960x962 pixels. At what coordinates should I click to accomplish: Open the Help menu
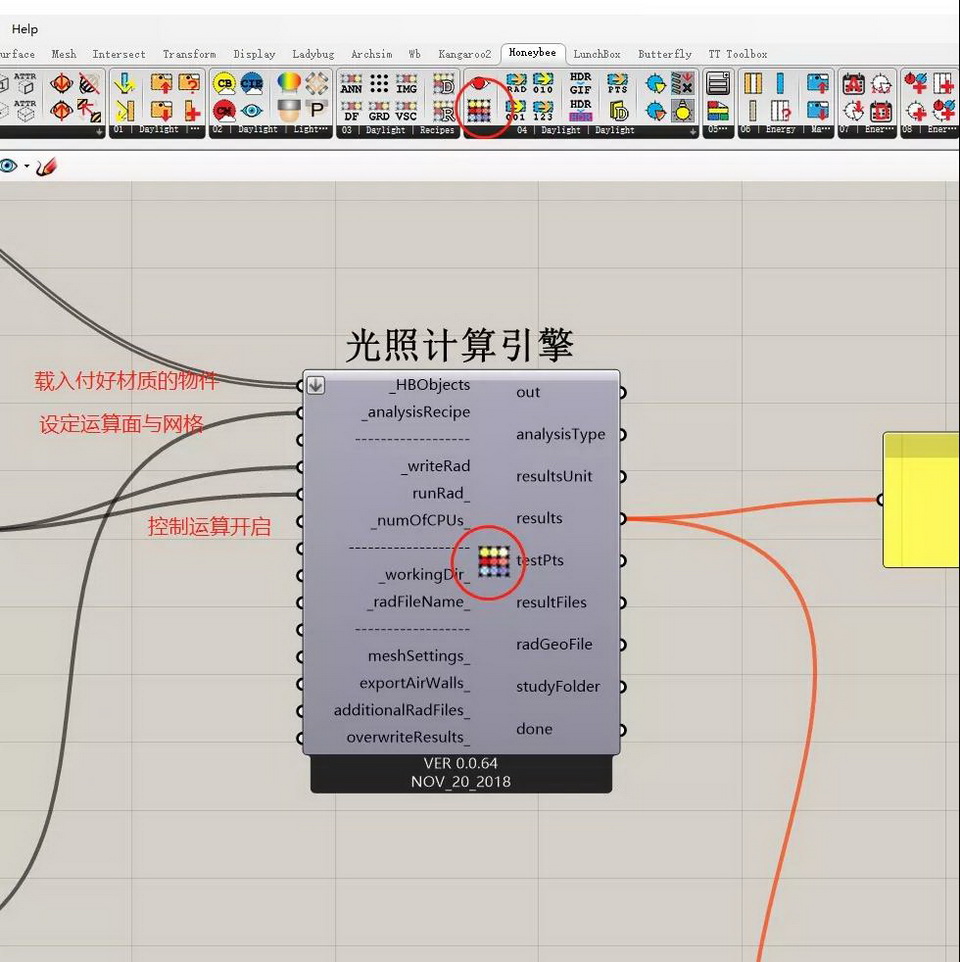(x=24, y=29)
